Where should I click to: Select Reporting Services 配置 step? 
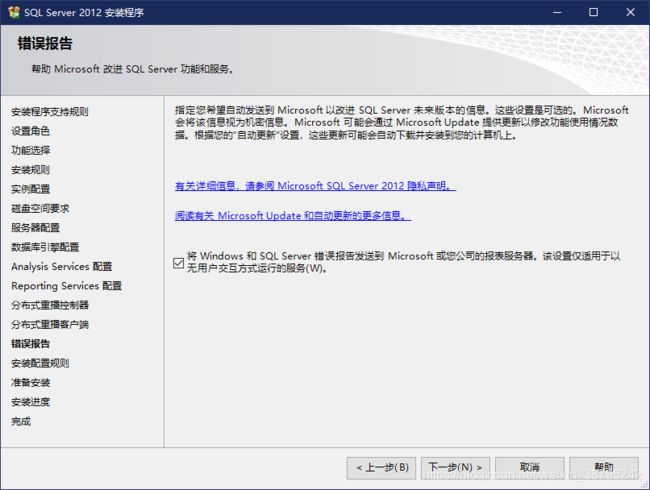pyautogui.click(x=66, y=286)
